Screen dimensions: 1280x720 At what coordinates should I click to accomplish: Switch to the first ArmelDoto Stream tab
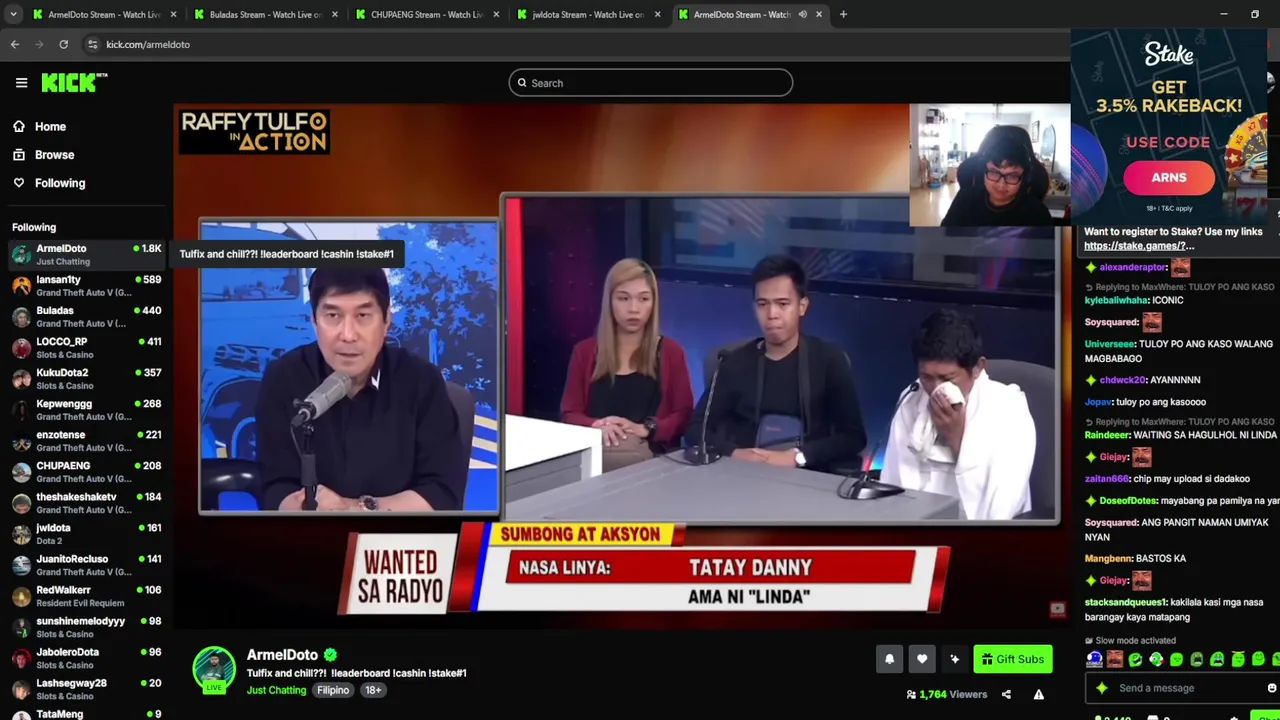pyautogui.click(x=104, y=14)
